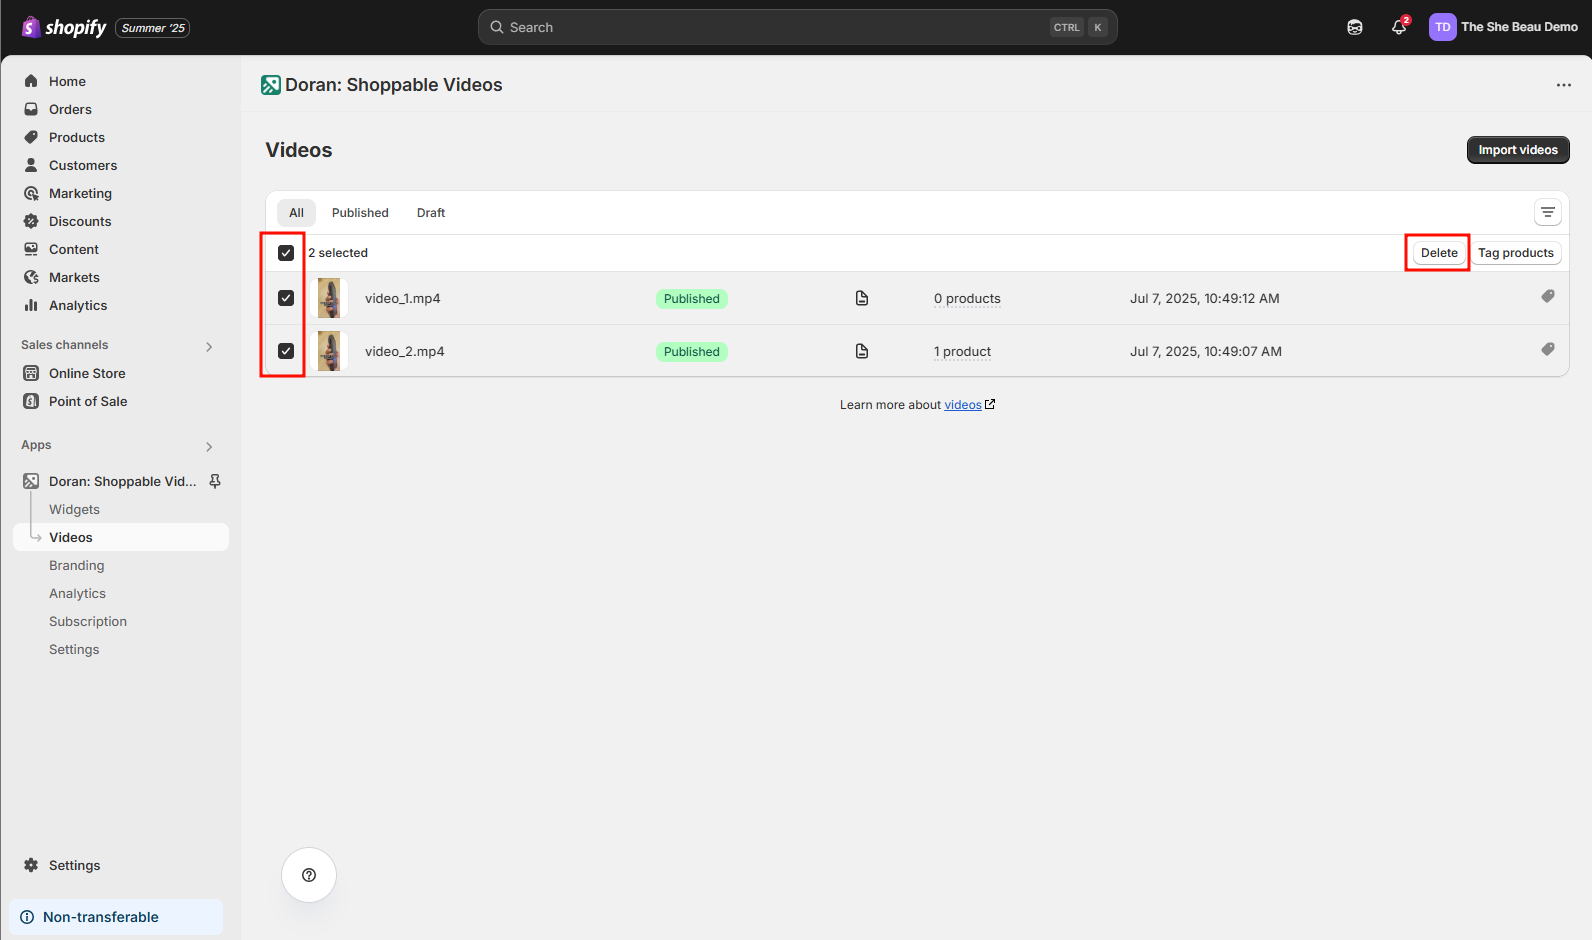Click the document icon for video_2.mp4
The height and width of the screenshot is (940, 1592).
pyautogui.click(x=862, y=351)
